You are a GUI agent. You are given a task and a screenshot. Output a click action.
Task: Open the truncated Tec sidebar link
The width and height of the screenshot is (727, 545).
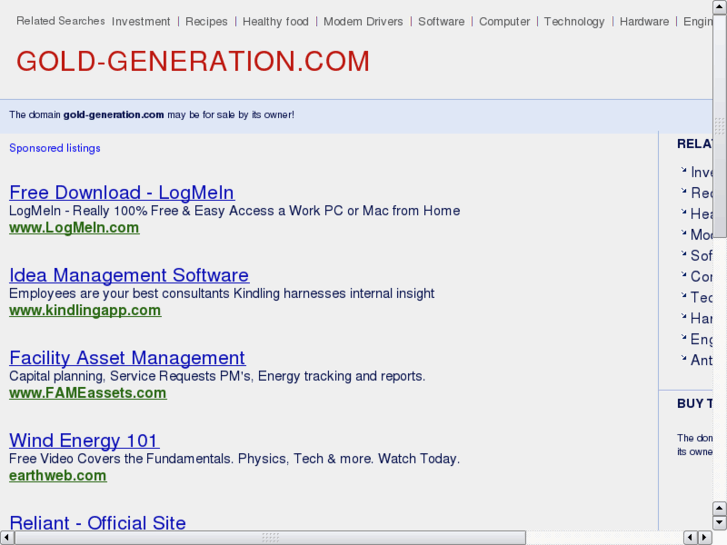tap(701, 297)
